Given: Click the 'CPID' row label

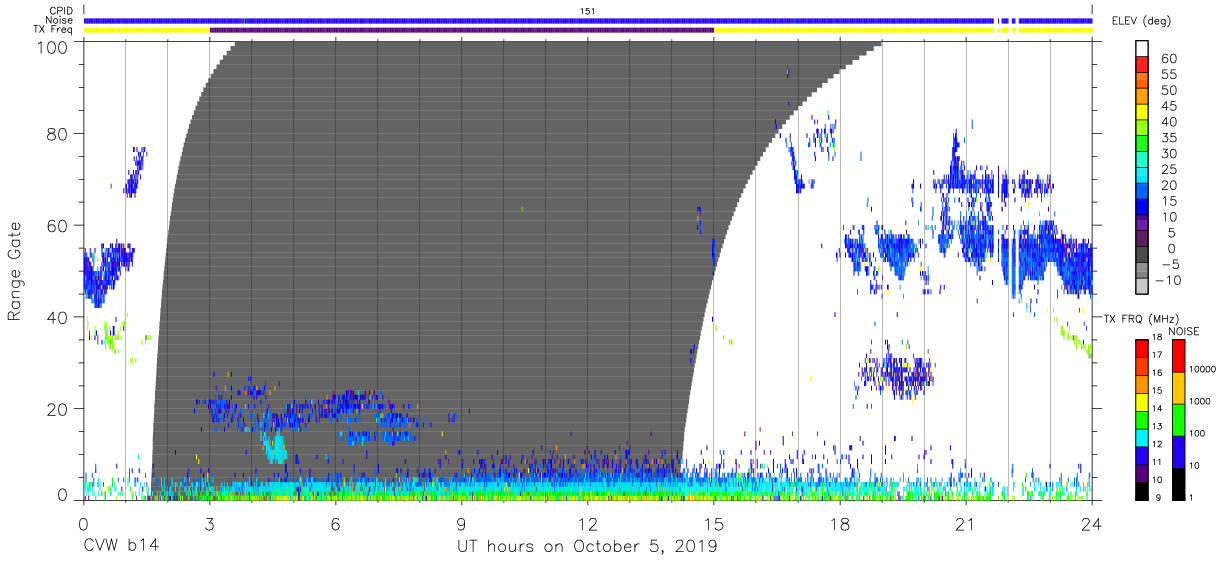Looking at the screenshot, I should (60, 11).
